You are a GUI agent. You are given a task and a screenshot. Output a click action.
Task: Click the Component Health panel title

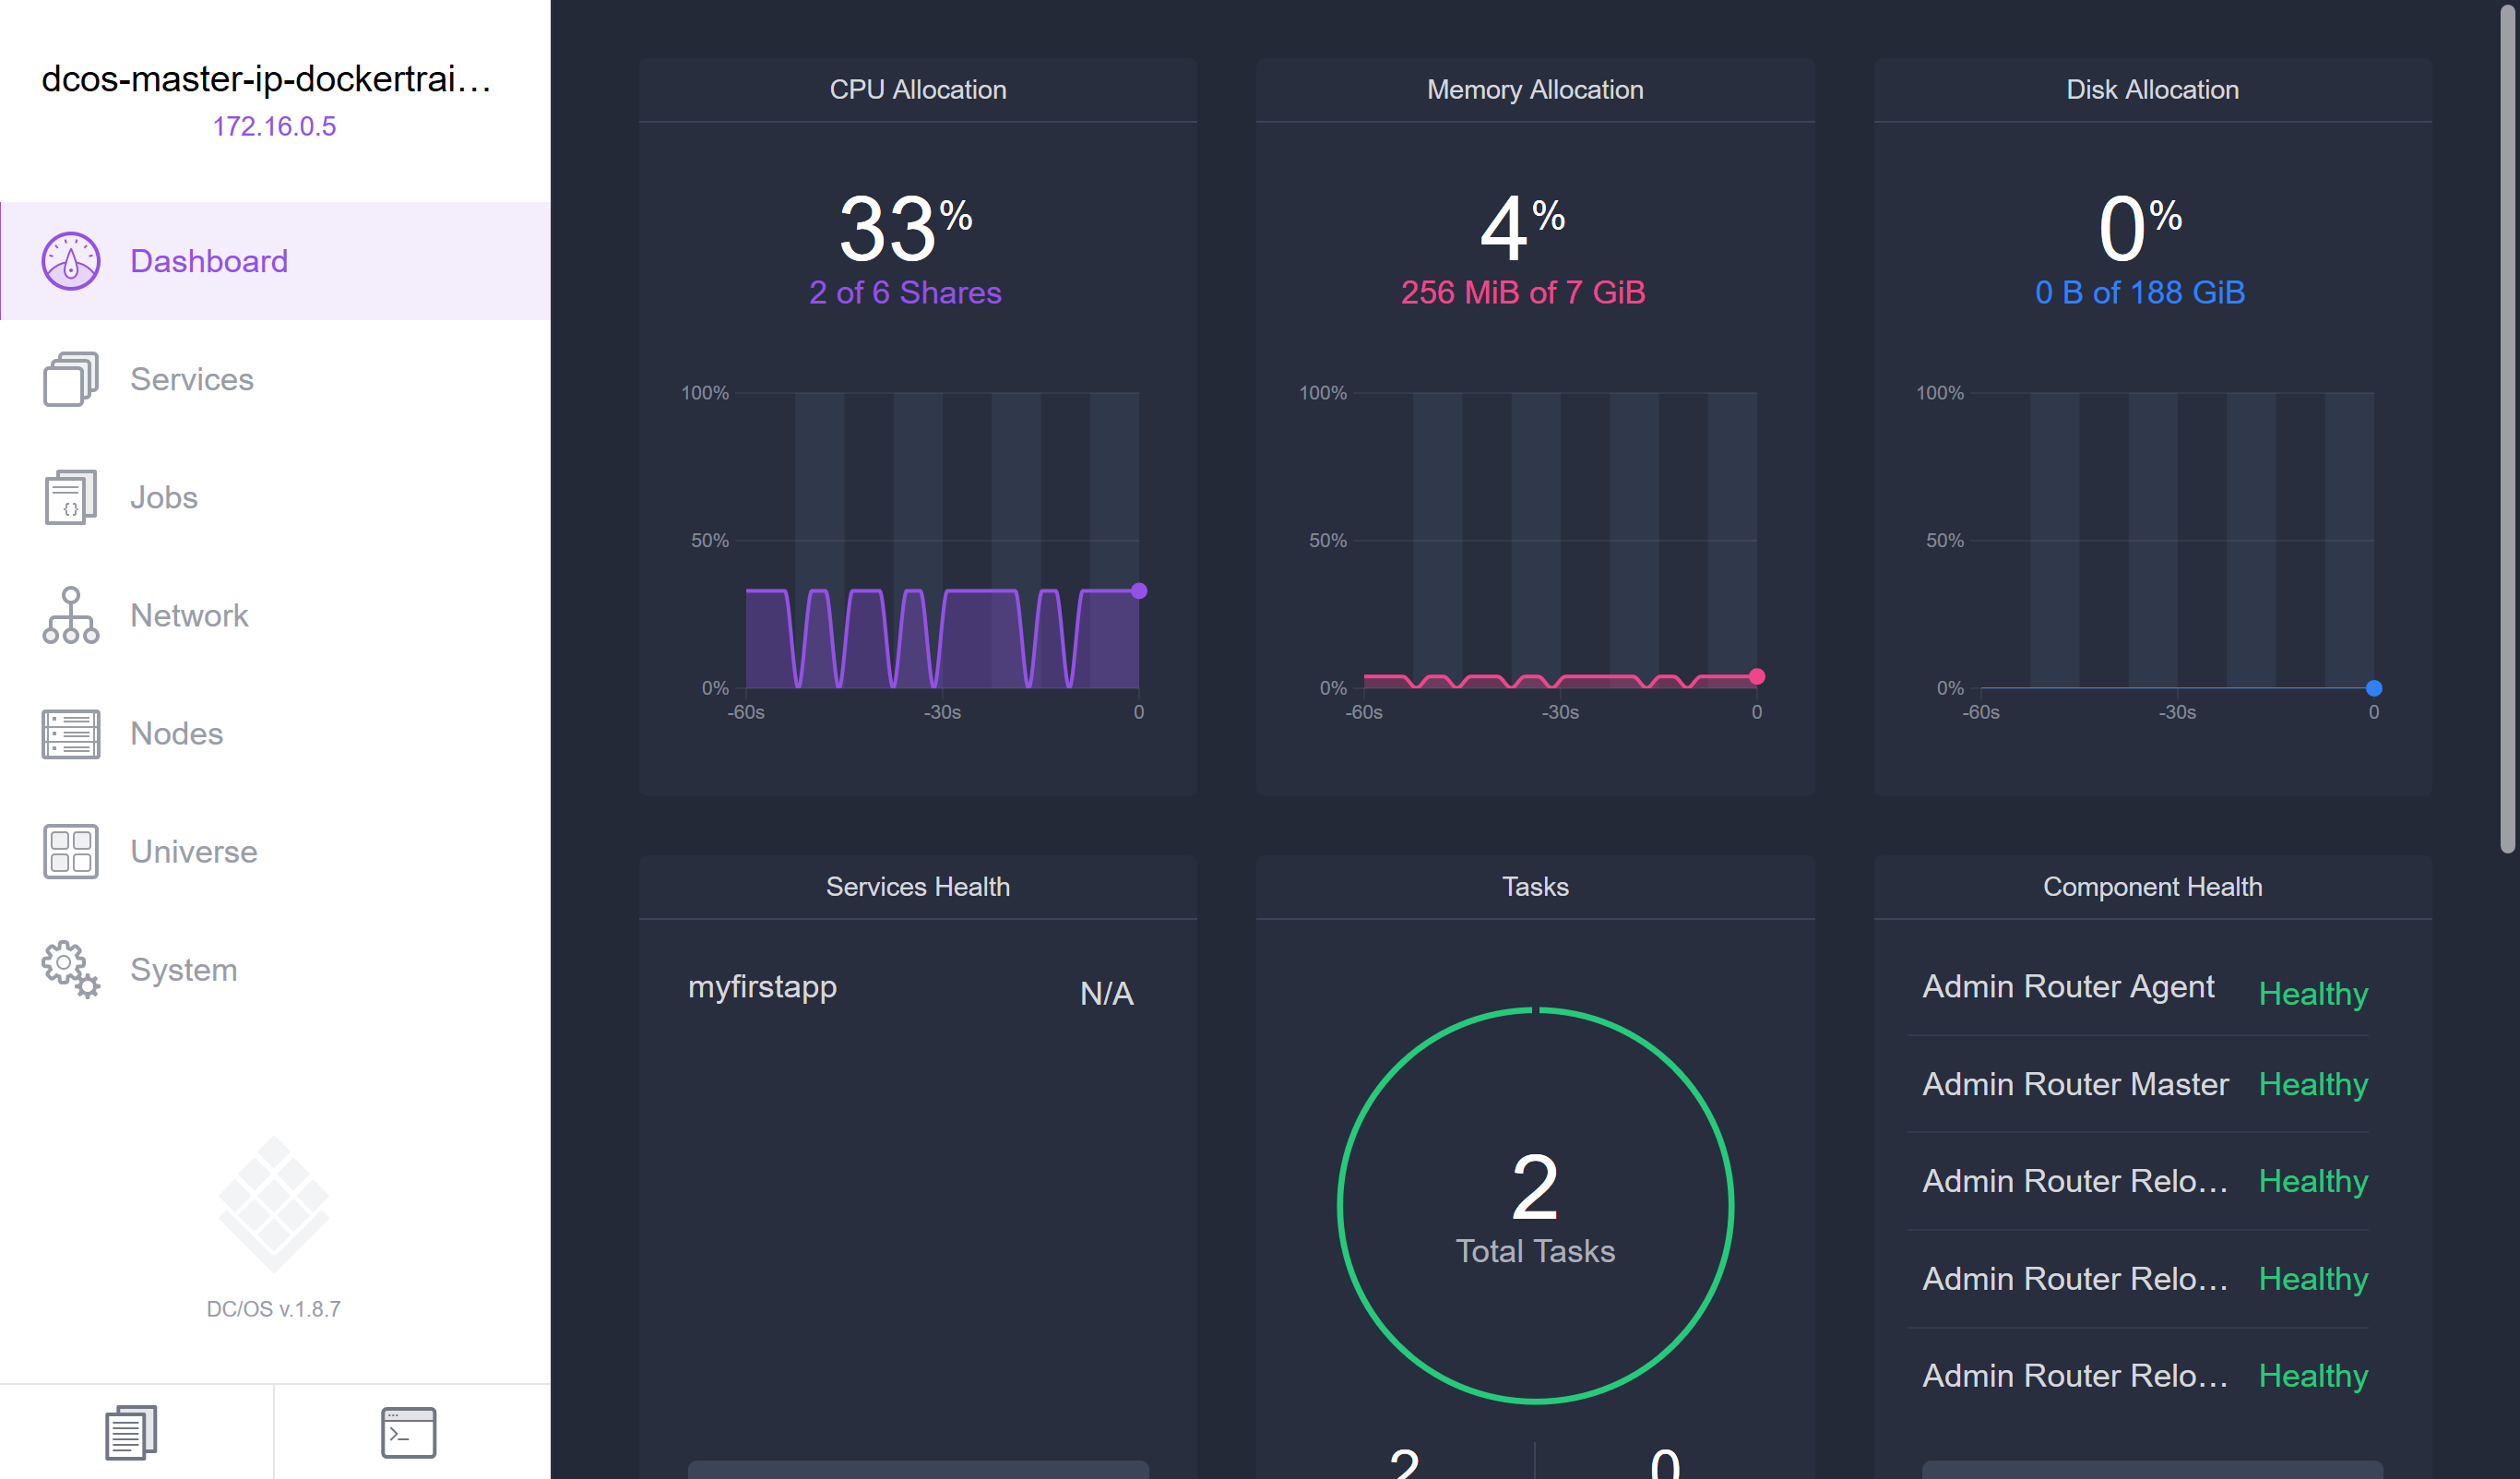[2152, 886]
